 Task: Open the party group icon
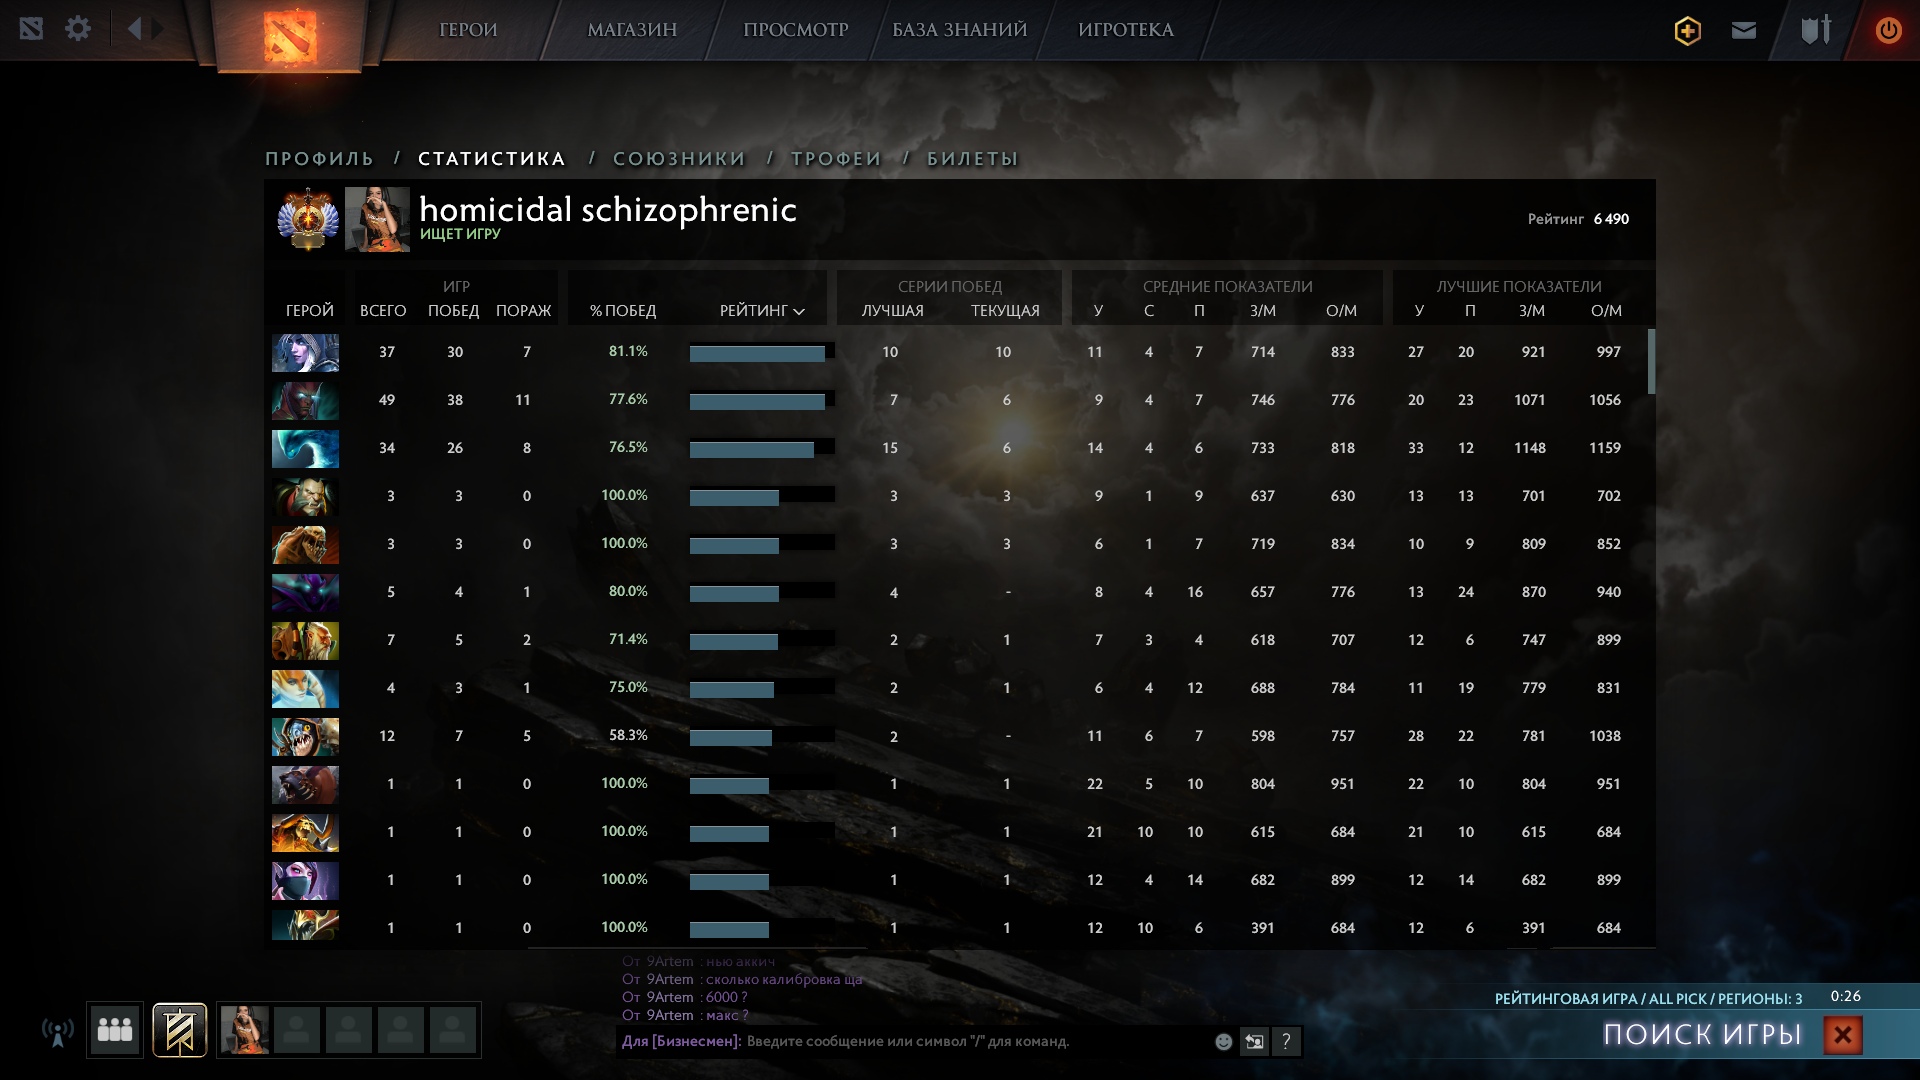coord(115,1030)
